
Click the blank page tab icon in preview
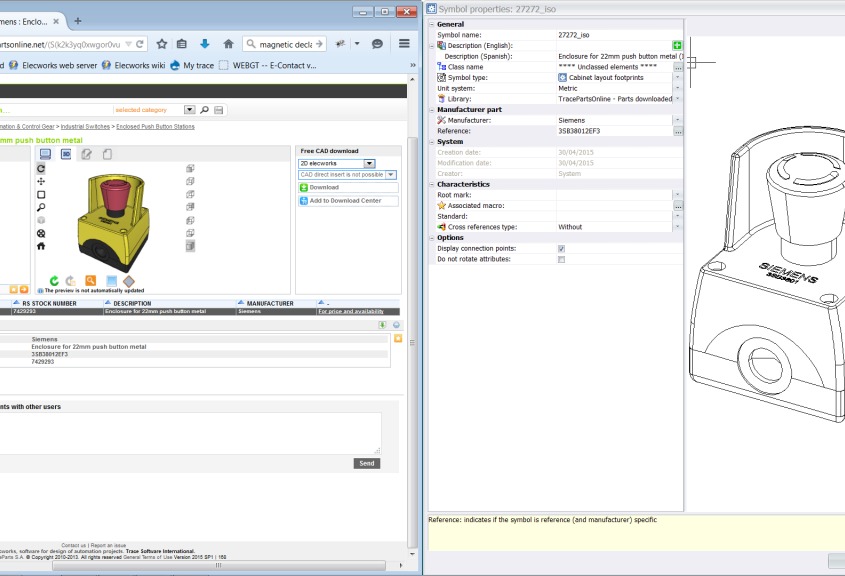pyautogui.click(x=107, y=154)
